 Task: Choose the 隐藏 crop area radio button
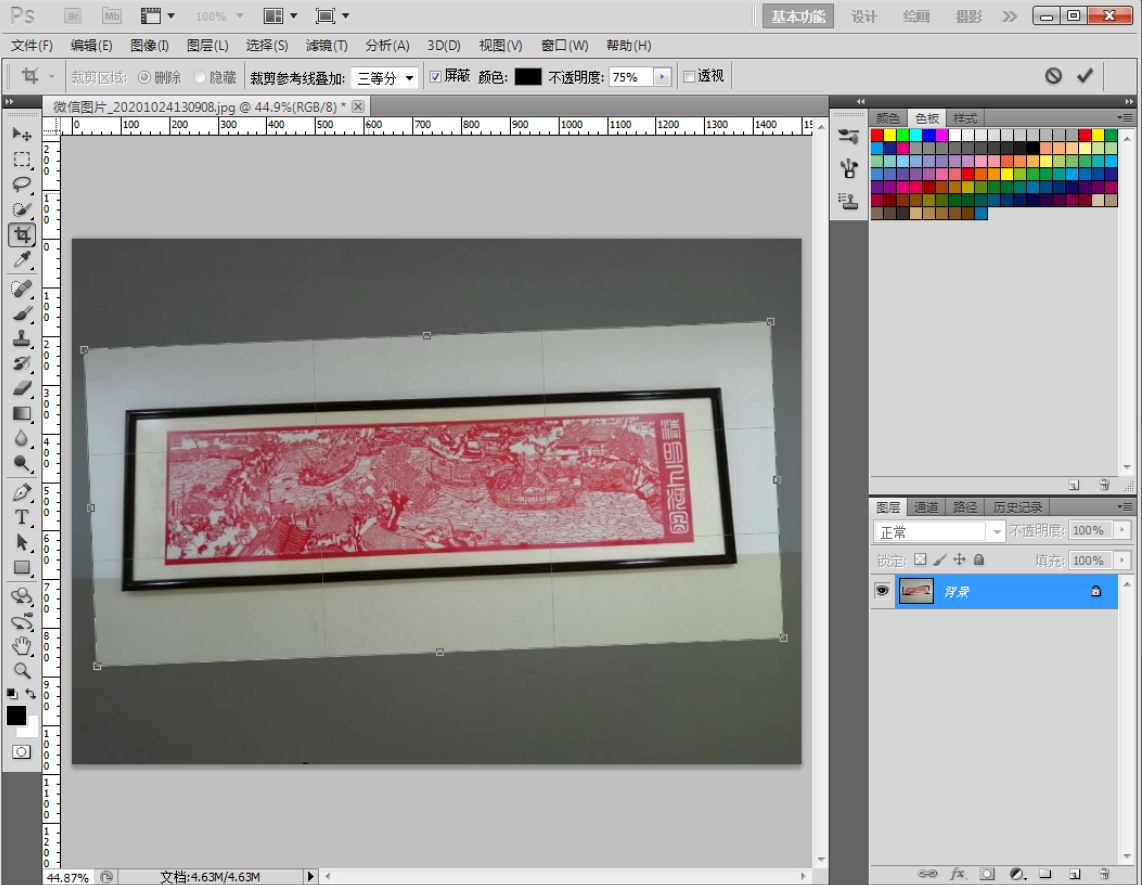[200, 77]
